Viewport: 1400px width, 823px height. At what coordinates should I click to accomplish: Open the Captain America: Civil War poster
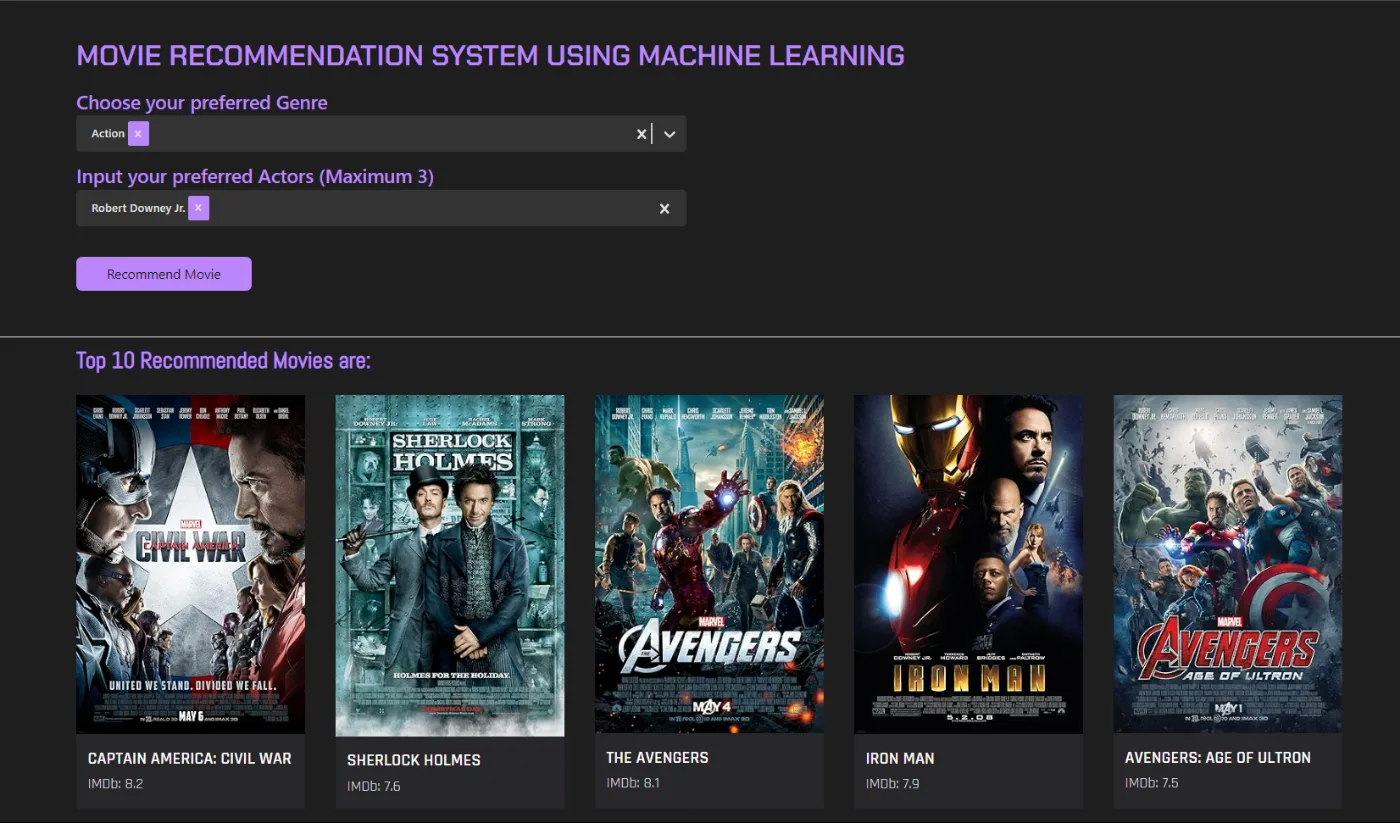[190, 564]
